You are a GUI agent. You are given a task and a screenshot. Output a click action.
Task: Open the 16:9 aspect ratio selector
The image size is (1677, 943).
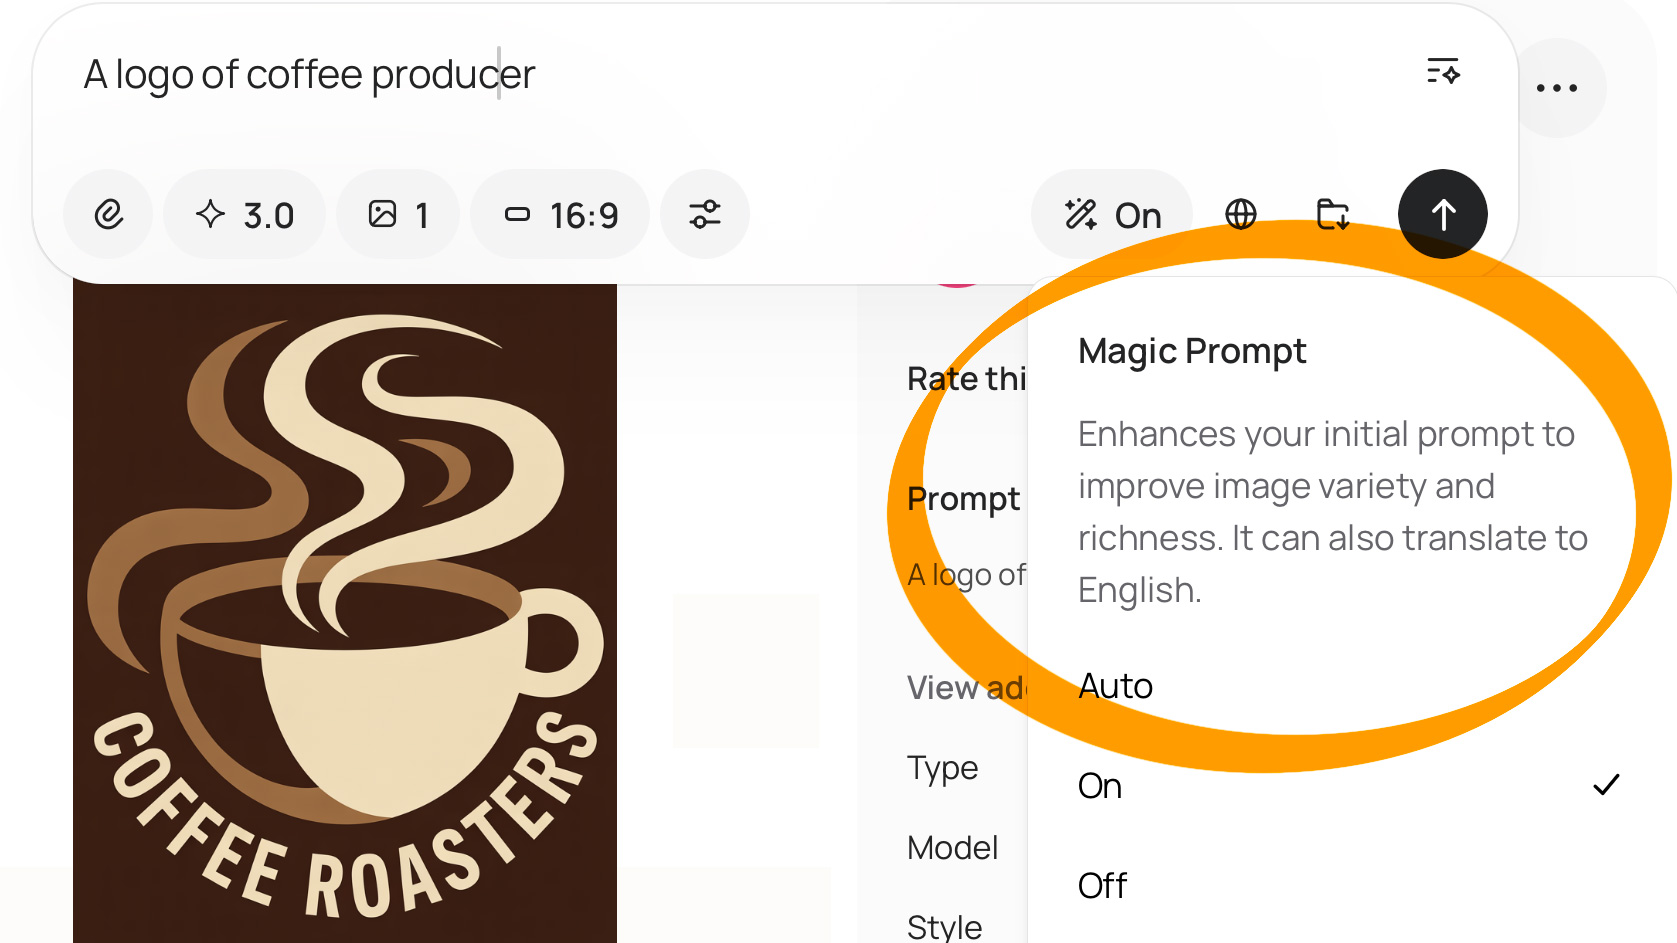click(x=560, y=214)
